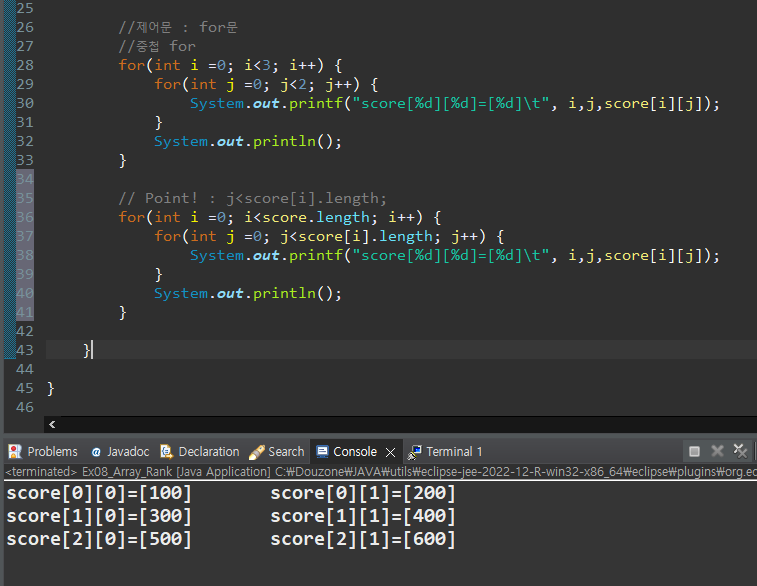The image size is (757, 586).
Task: Click the Remove Launch icon
Action: click(717, 451)
